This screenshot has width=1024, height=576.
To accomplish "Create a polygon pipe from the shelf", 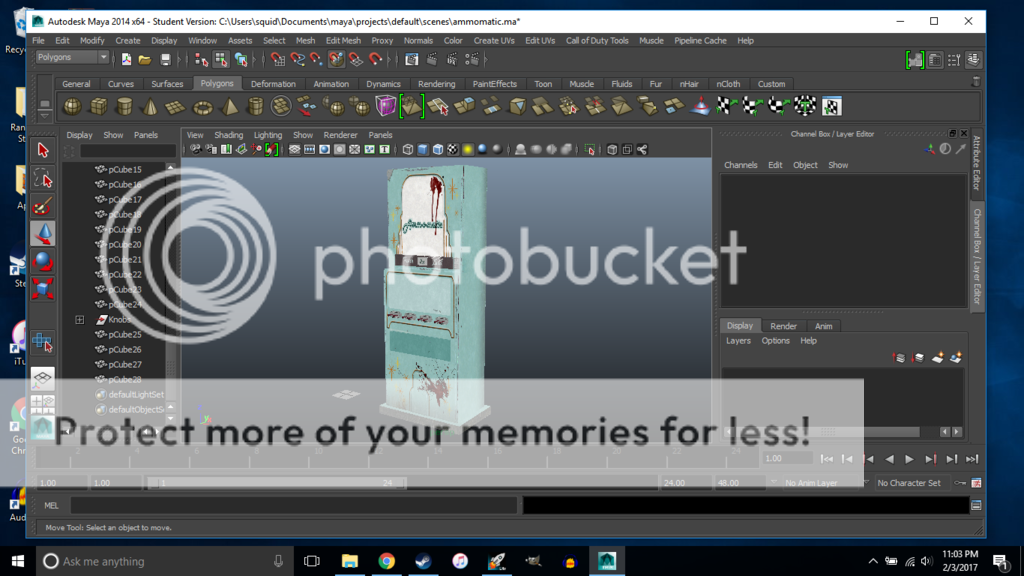I will (255, 106).
